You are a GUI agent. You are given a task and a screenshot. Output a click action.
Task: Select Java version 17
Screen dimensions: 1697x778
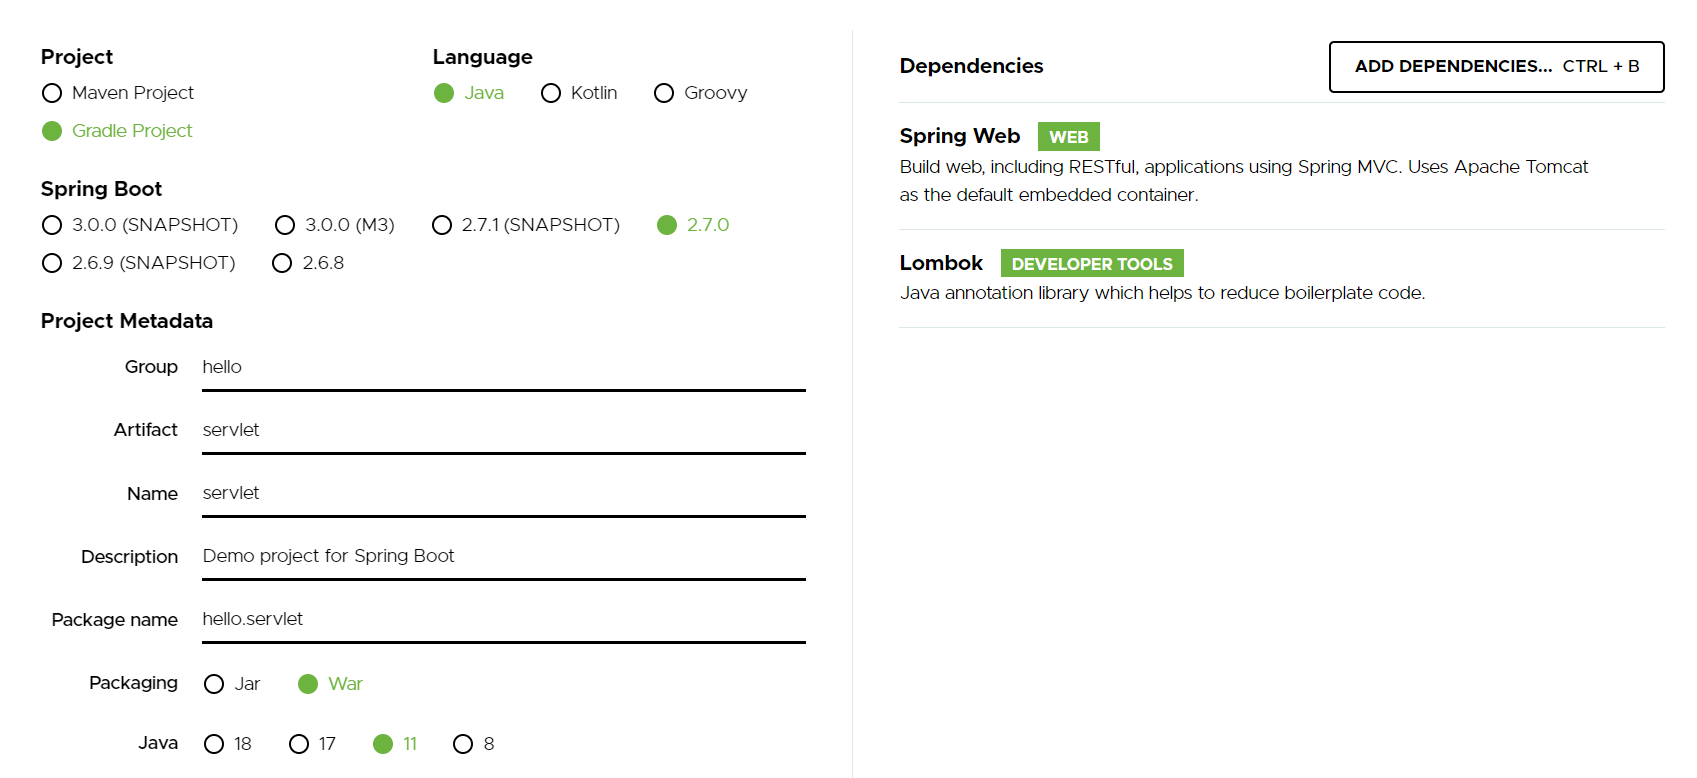pos(312,744)
